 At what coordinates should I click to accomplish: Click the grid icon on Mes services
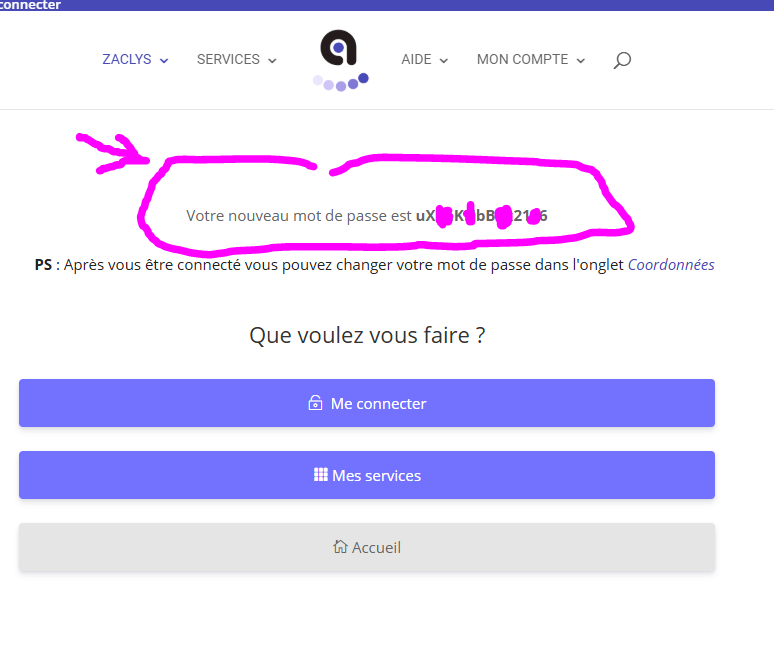tap(320, 474)
